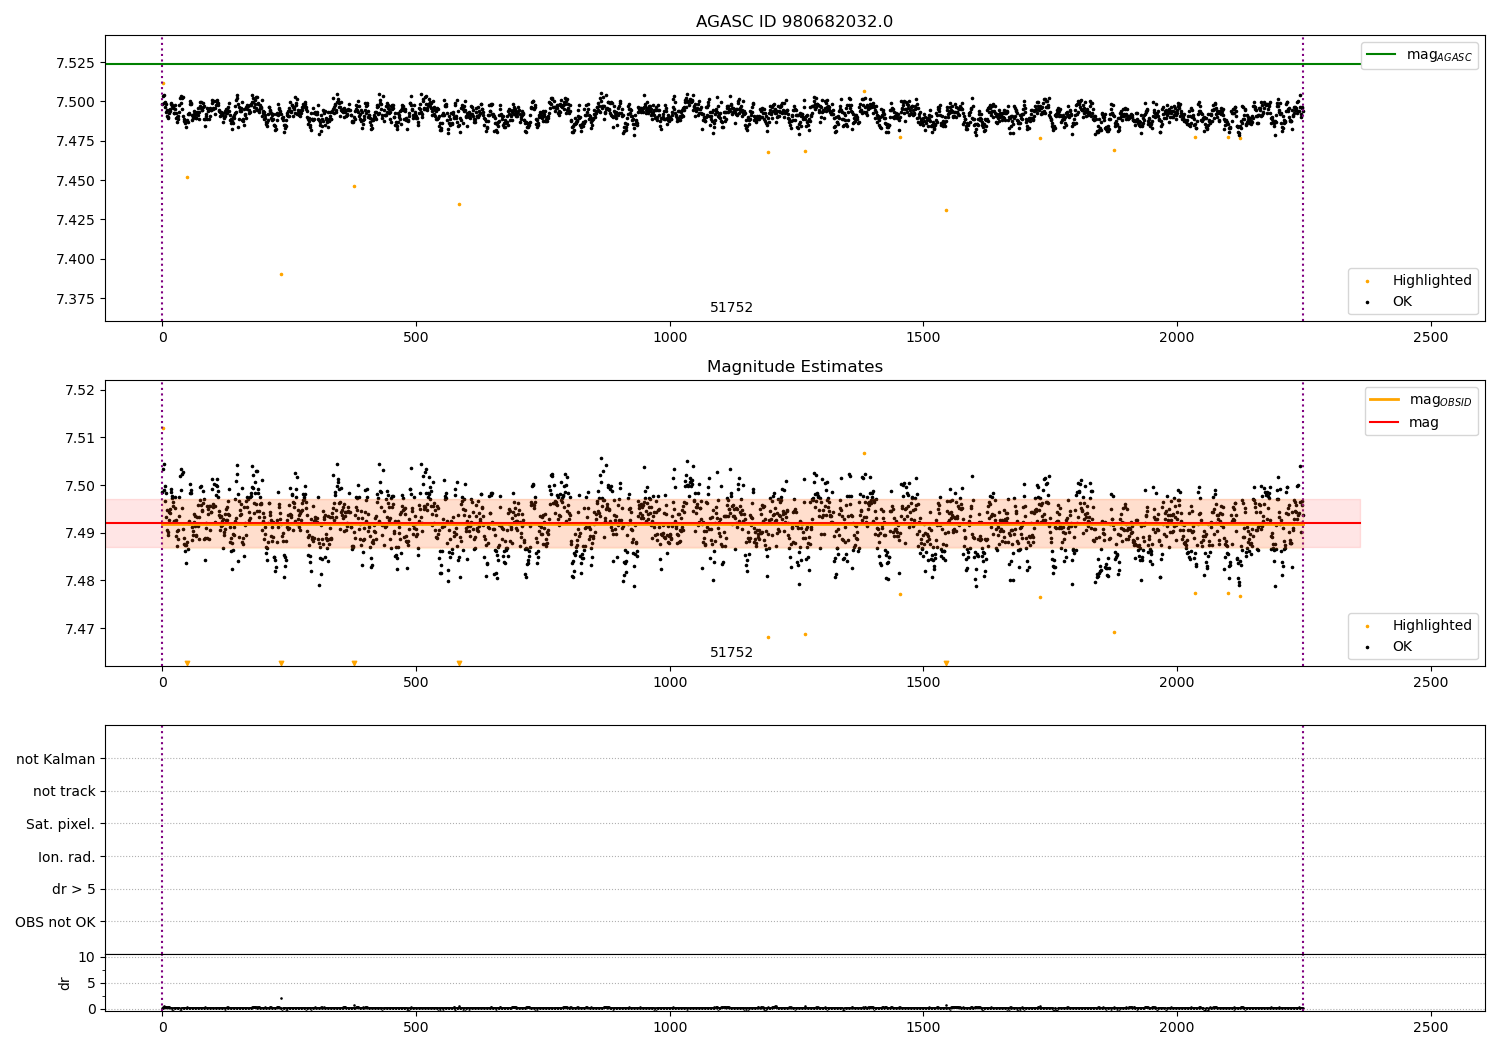Click the red mag legend entry in middle plot
This screenshot has height=1050, width=1500.
point(1385,423)
